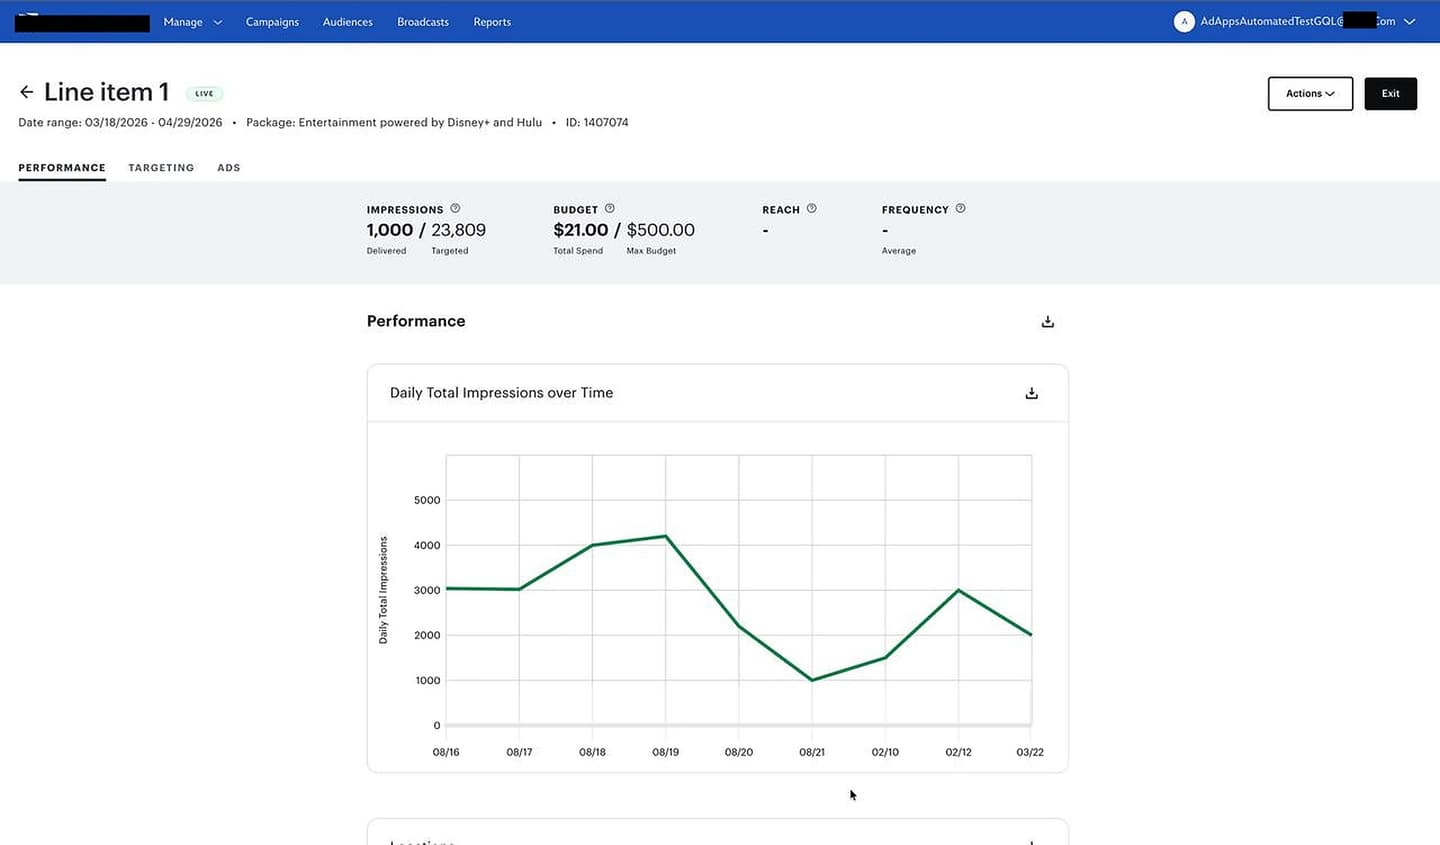Go back using the arrow beside Line item 1
Viewport: 1440px width, 845px height.
(26, 91)
